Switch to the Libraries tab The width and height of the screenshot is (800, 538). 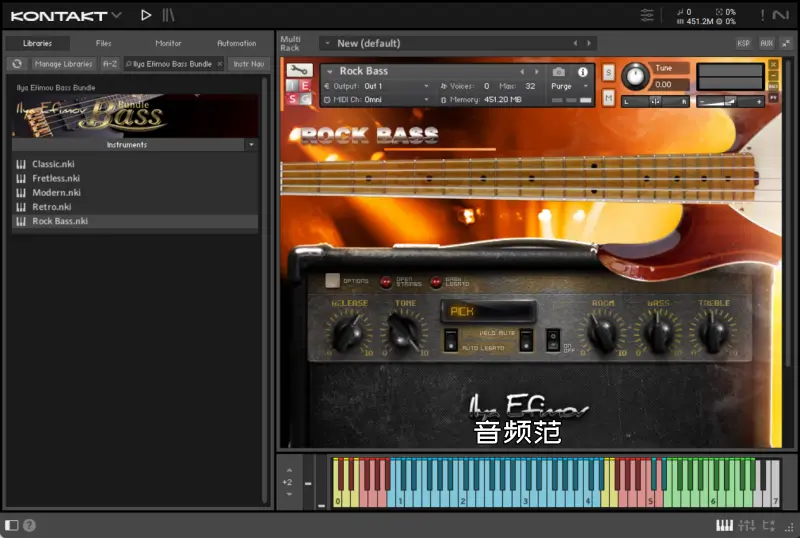pyautogui.click(x=37, y=43)
